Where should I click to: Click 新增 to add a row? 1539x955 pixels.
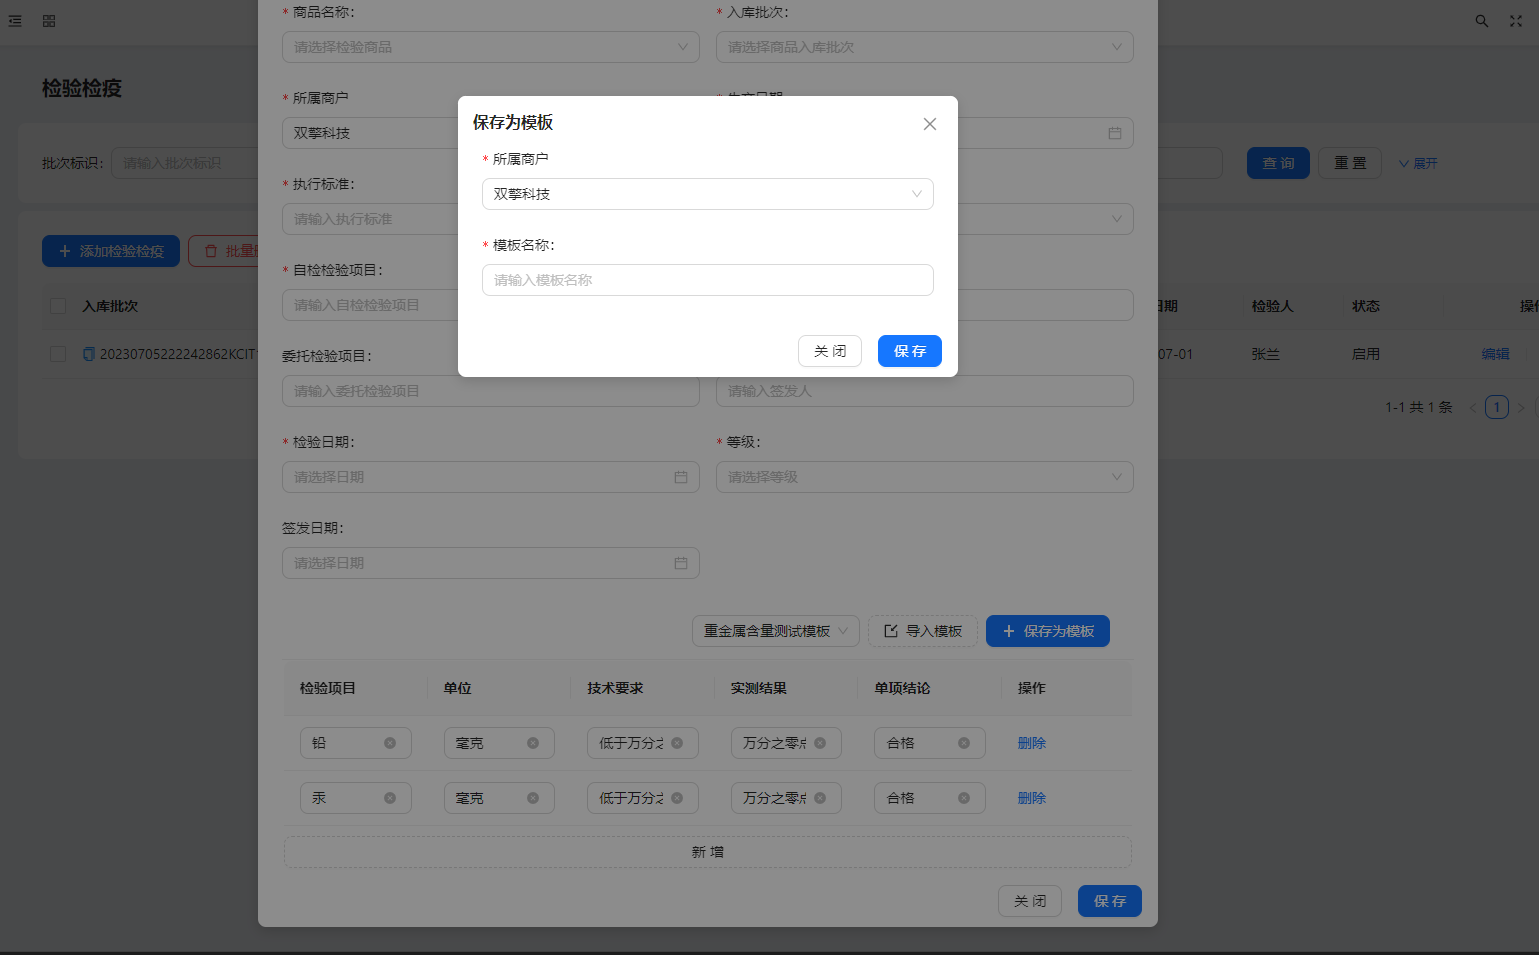pyautogui.click(x=707, y=852)
